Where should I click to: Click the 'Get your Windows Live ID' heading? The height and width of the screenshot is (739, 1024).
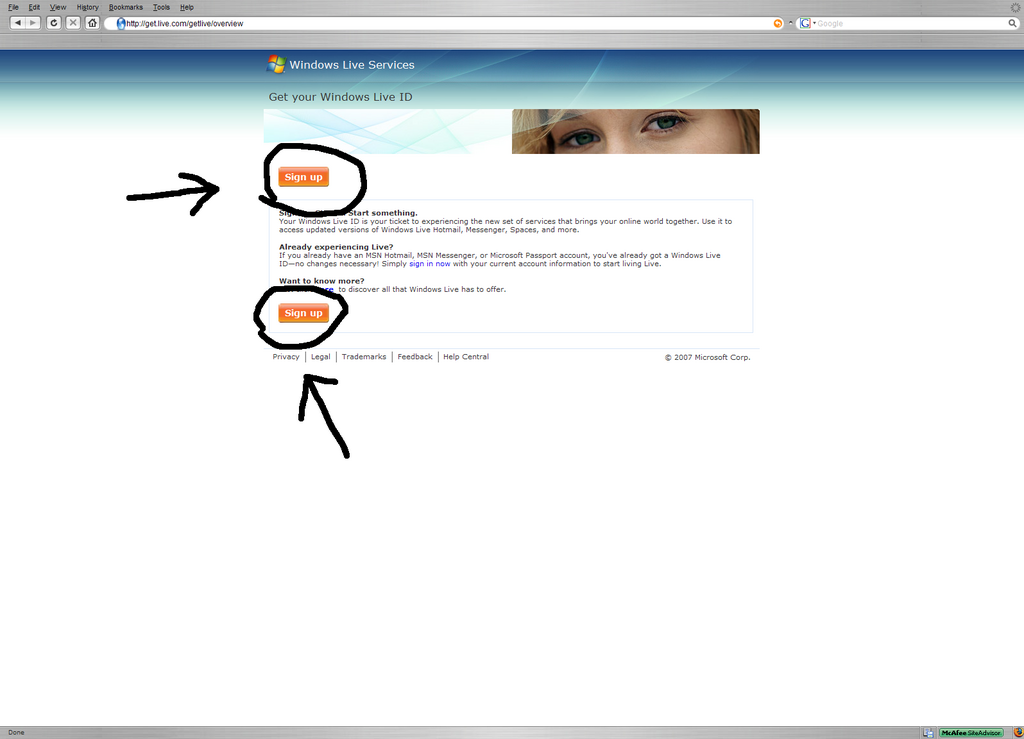pos(340,97)
